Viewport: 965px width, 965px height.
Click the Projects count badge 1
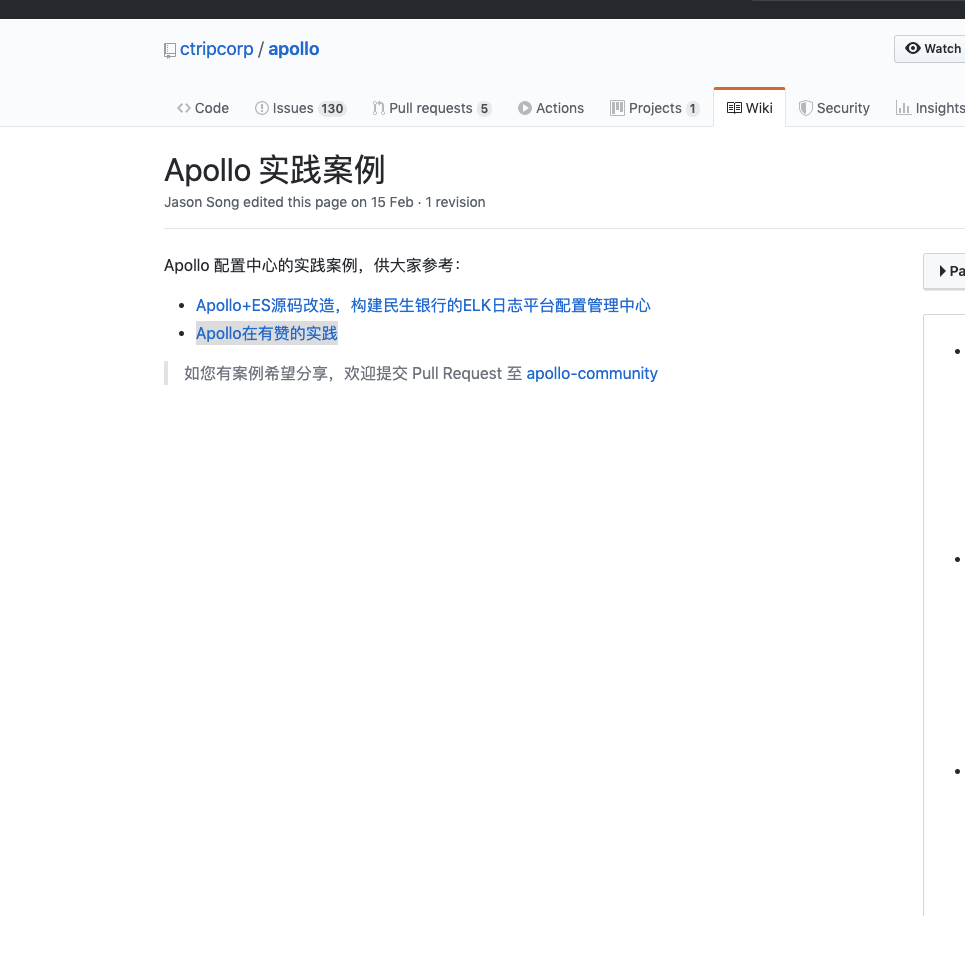(692, 109)
